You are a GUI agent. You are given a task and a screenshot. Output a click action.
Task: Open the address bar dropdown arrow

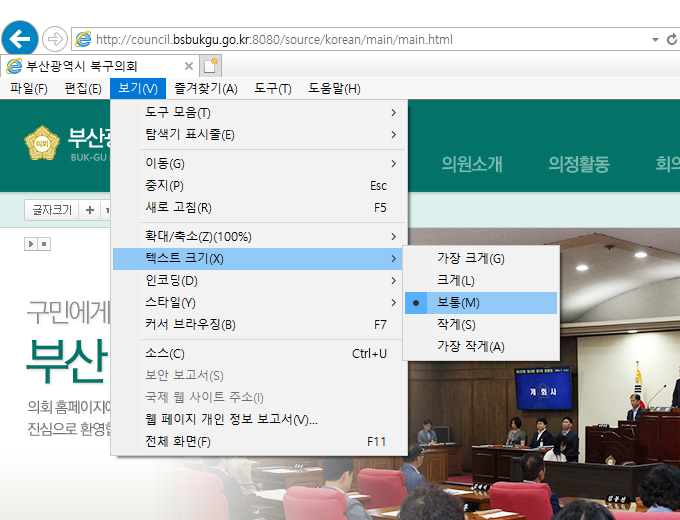(655, 39)
